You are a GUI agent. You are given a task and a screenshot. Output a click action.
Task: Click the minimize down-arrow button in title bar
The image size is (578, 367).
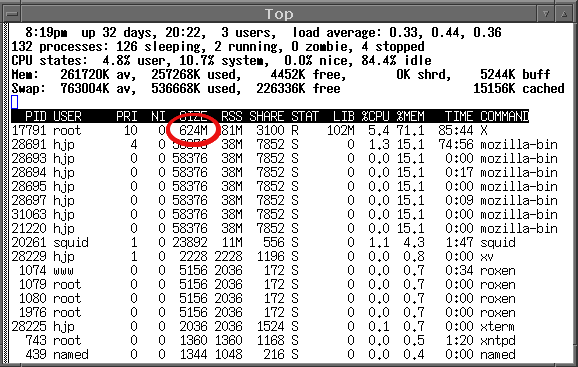coord(546,14)
